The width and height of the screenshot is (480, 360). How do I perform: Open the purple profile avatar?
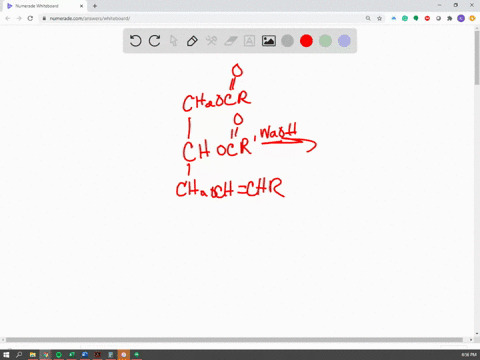pos(461,18)
